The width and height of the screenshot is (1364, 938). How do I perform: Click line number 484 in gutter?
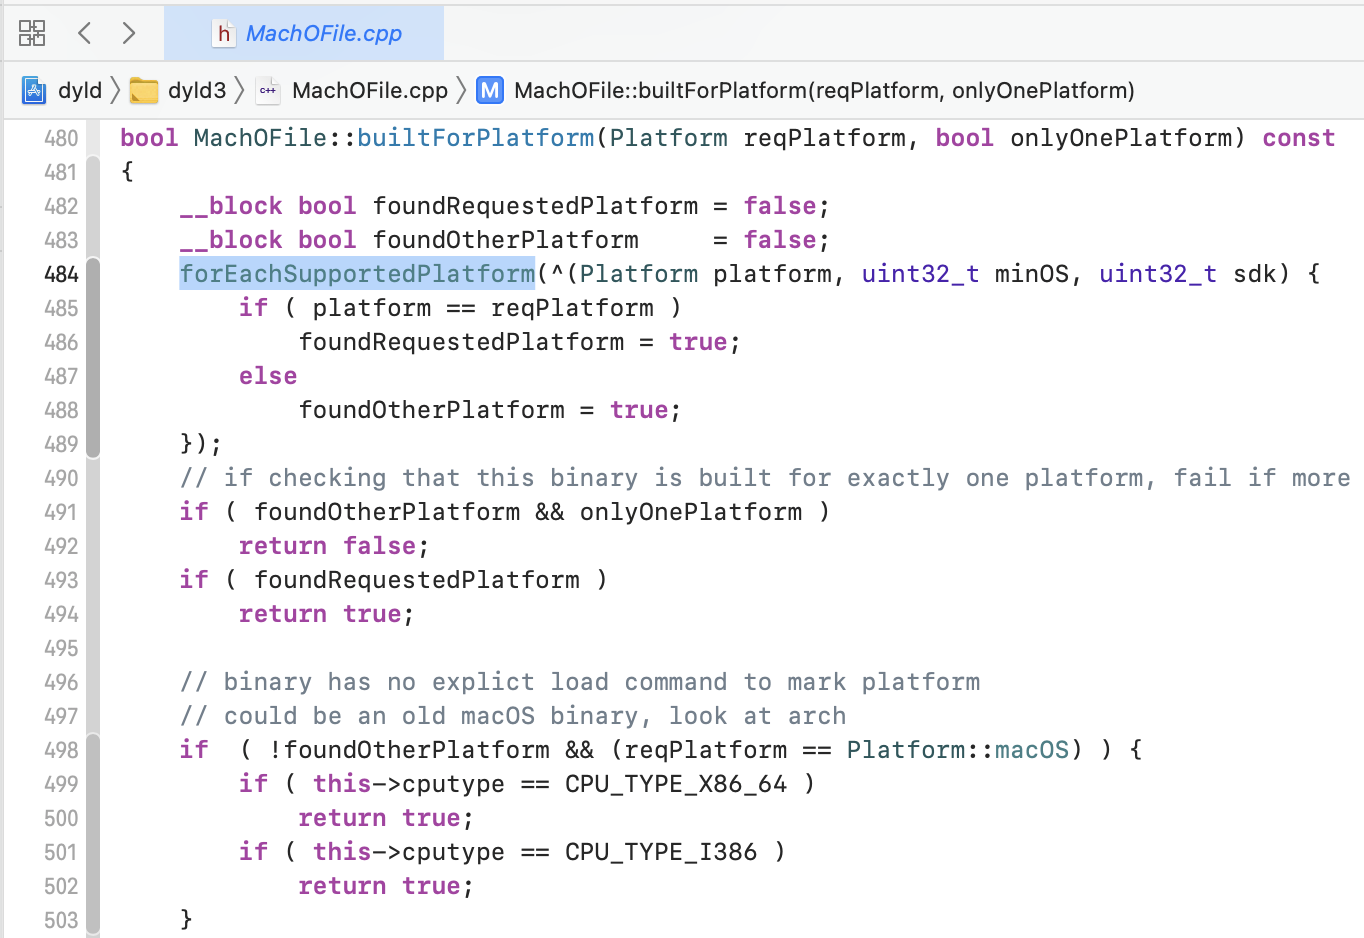click(61, 274)
